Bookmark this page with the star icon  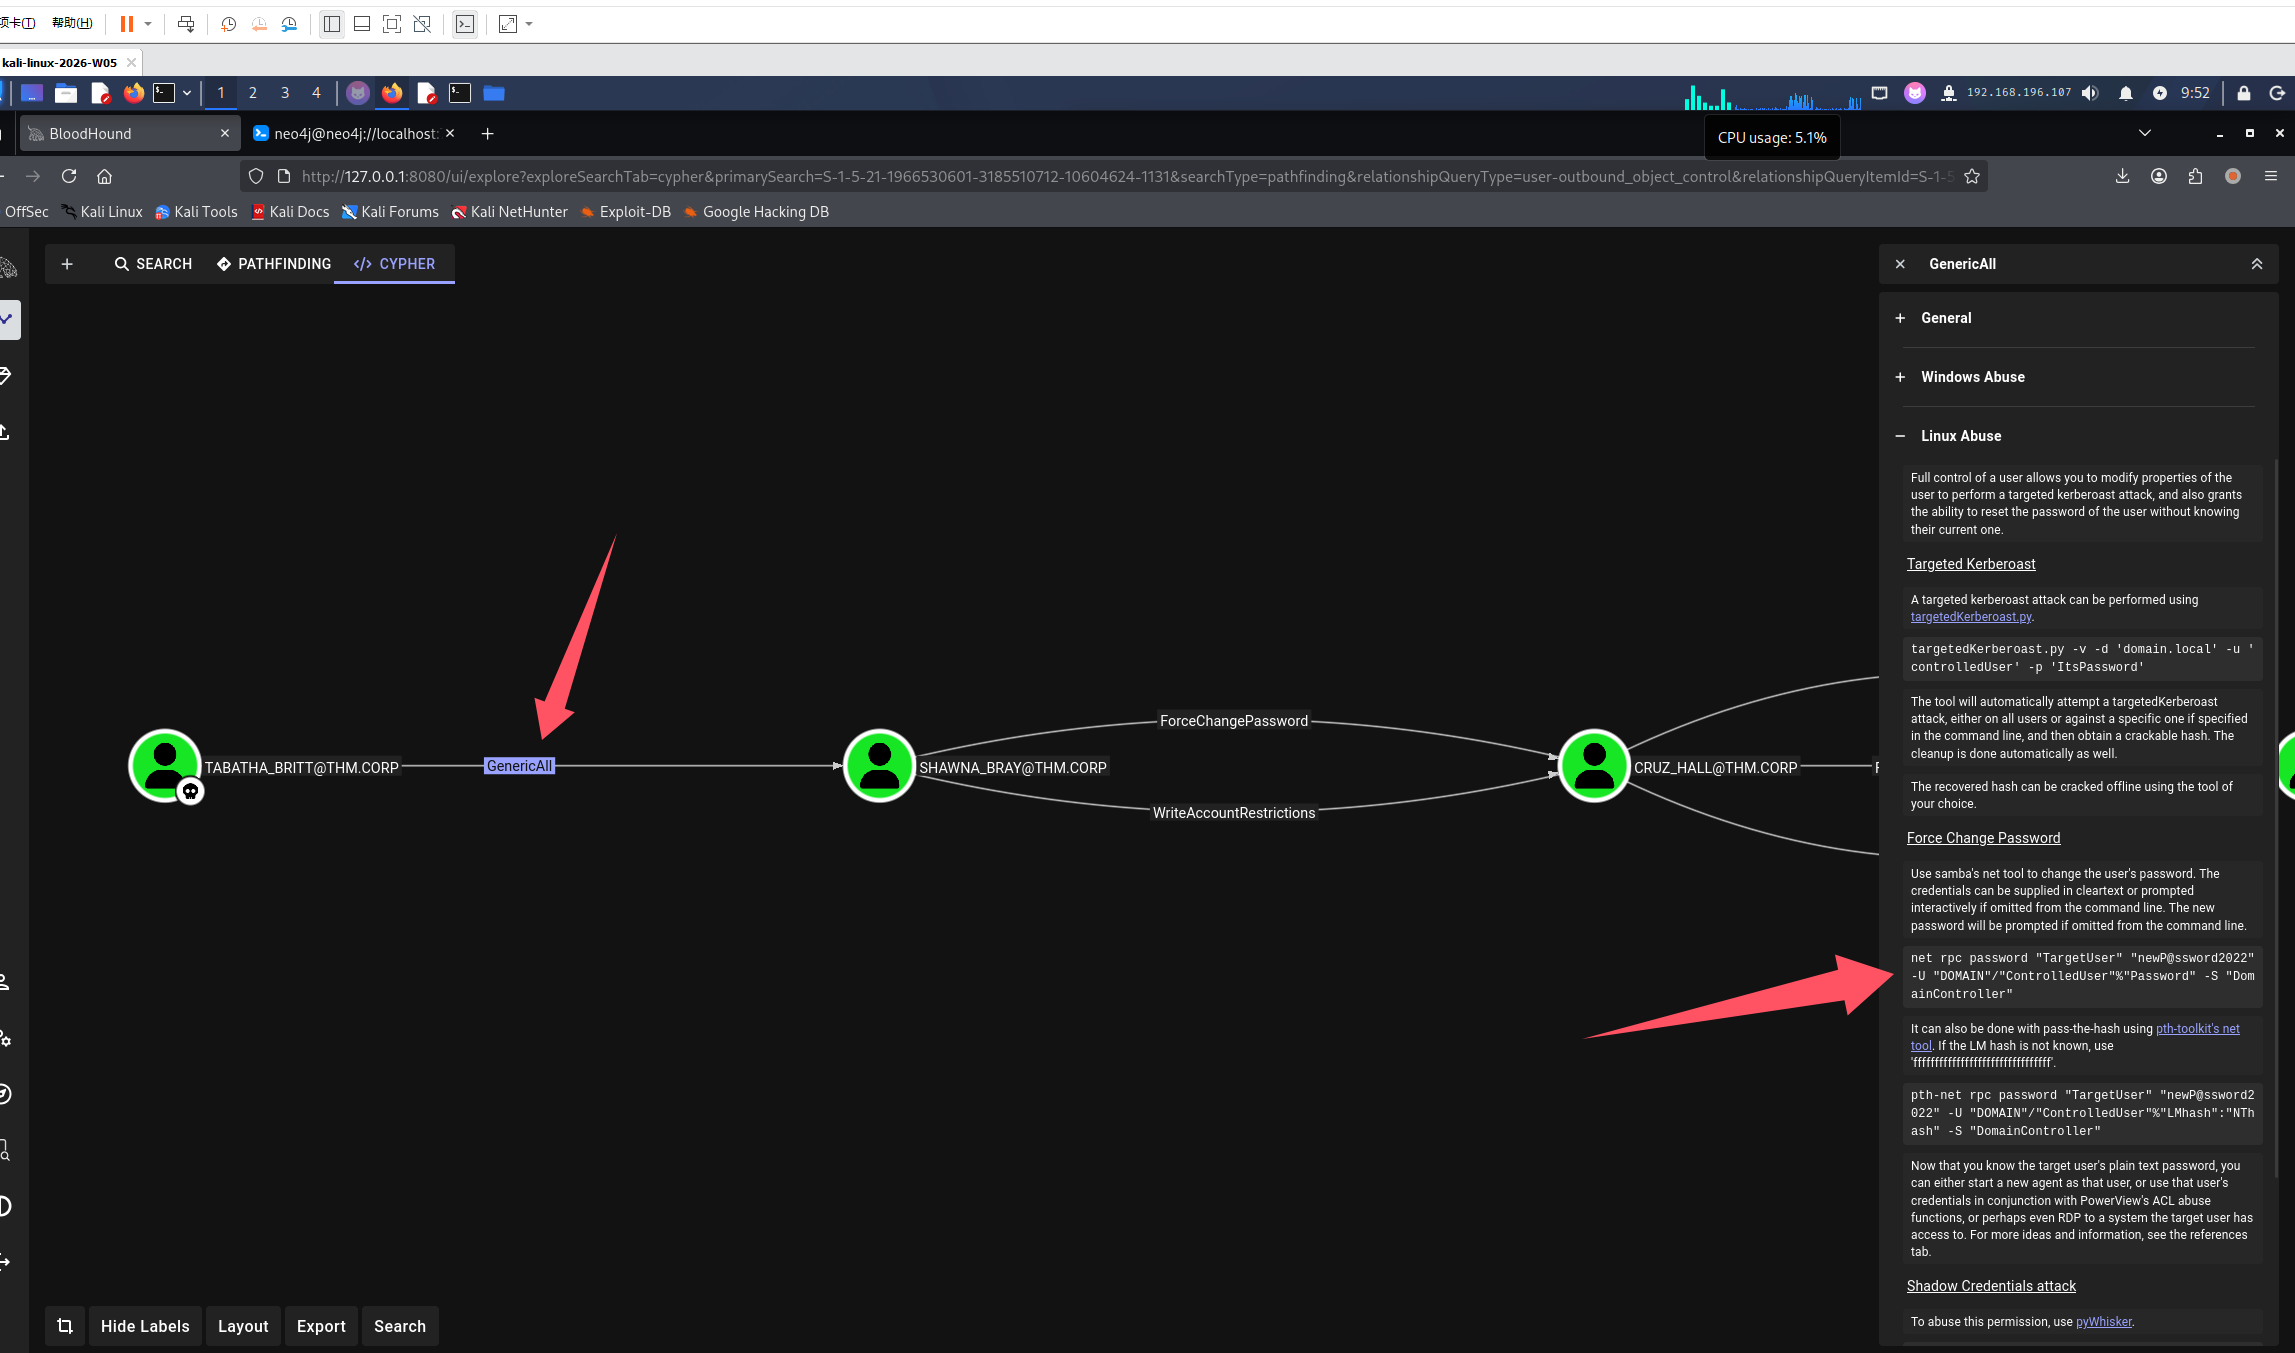tap(1972, 176)
